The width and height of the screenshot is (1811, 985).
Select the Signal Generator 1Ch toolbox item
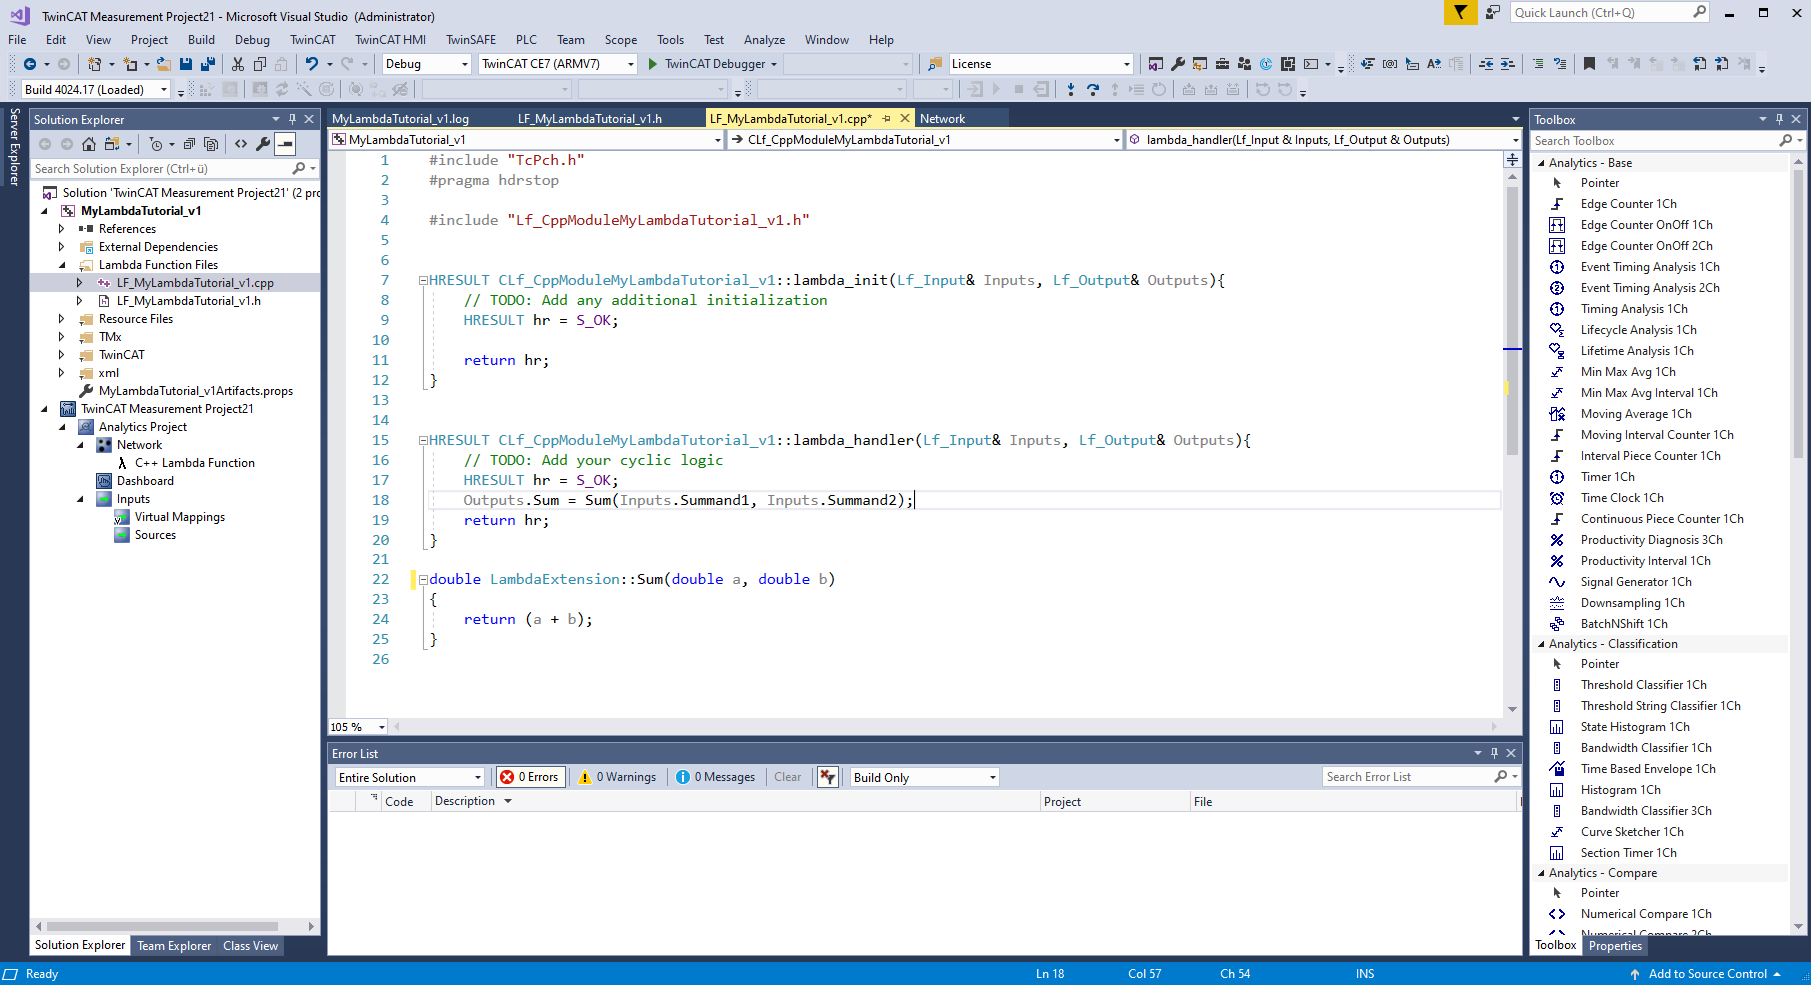(1635, 582)
